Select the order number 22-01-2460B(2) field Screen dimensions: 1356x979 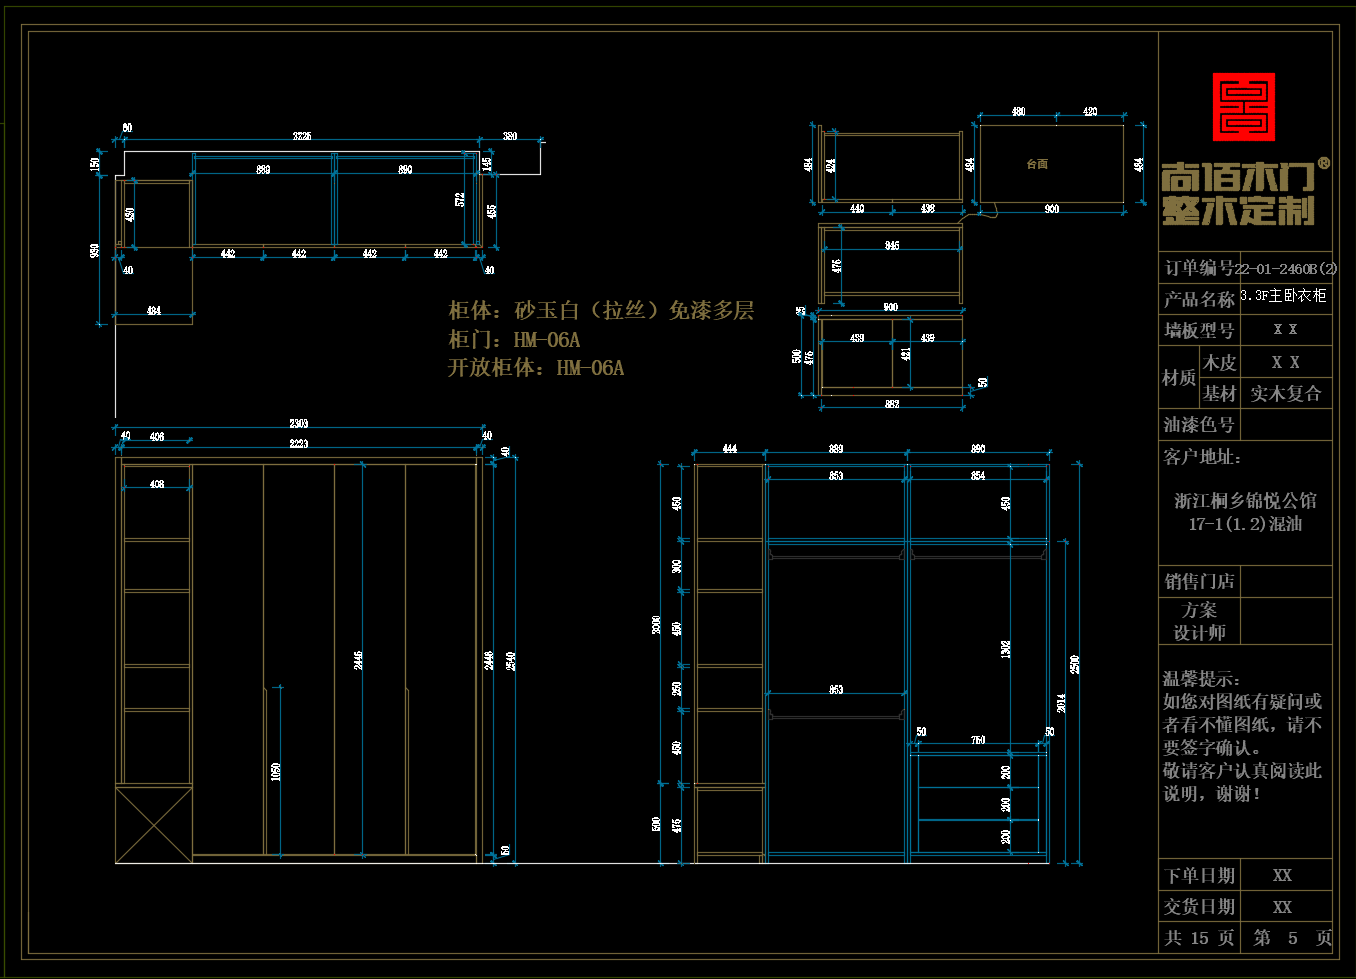click(x=1285, y=268)
